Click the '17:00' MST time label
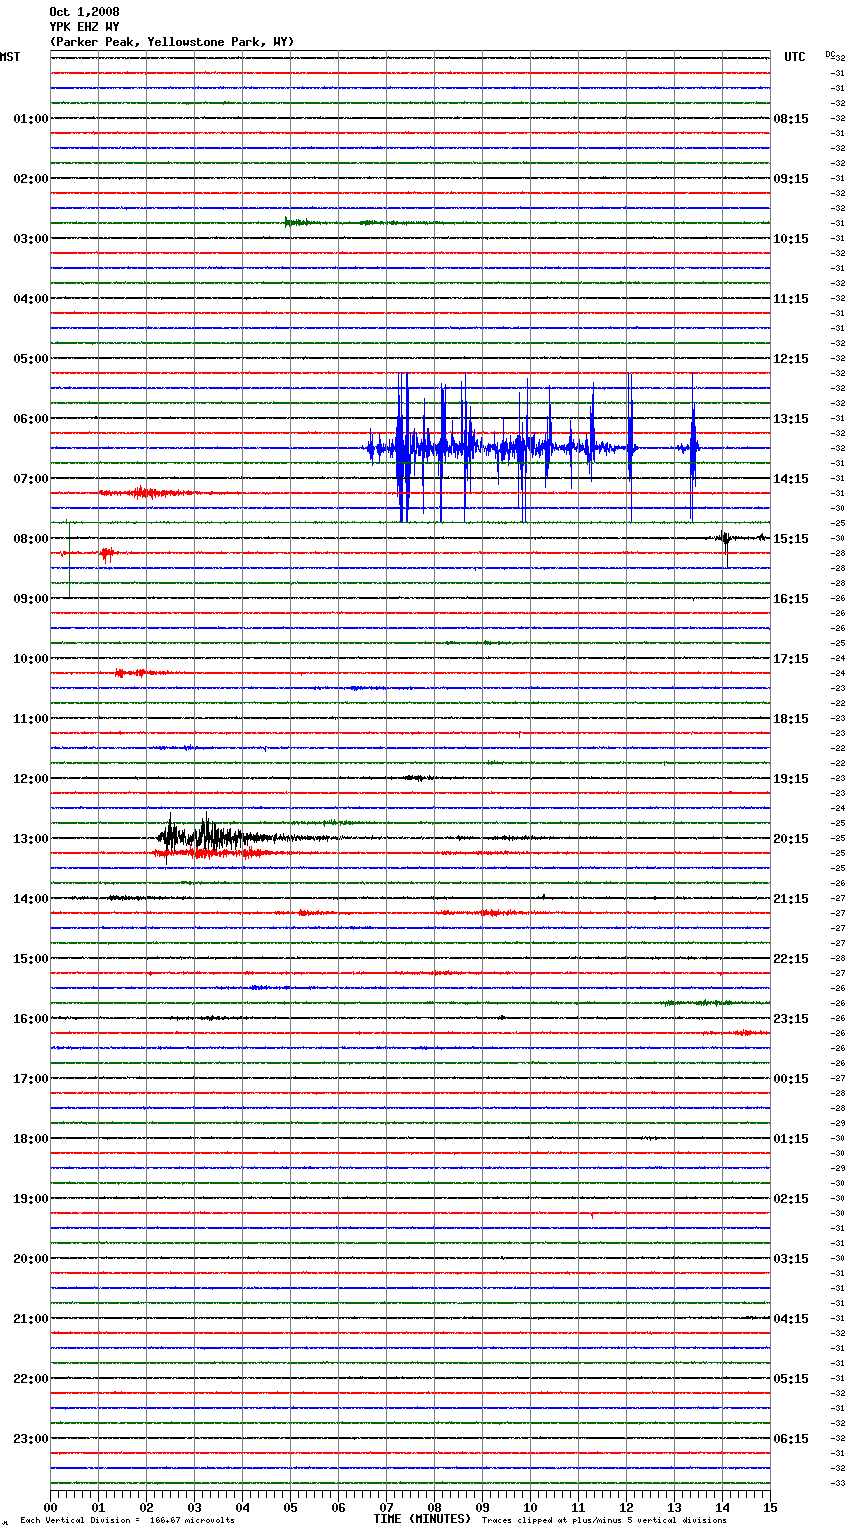Screen dimensions: 850x1534 click(x=31, y=1079)
